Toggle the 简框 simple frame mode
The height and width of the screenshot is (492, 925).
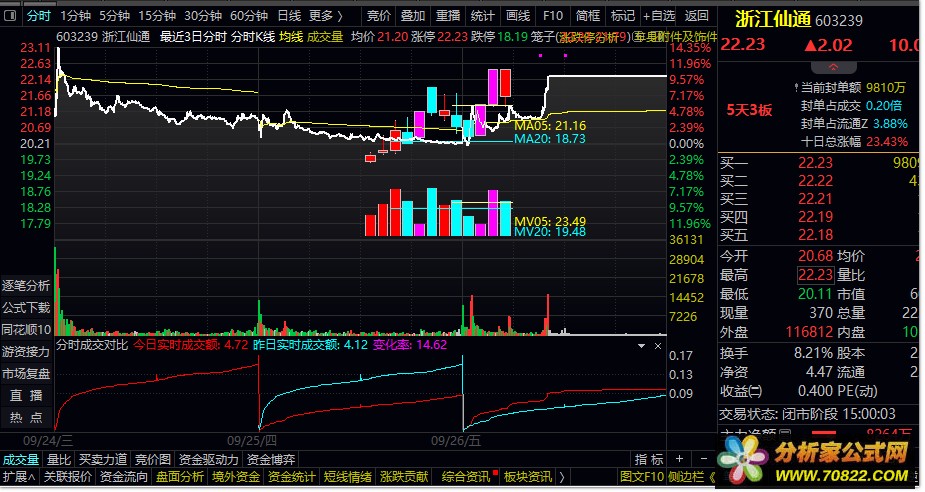pyautogui.click(x=588, y=16)
